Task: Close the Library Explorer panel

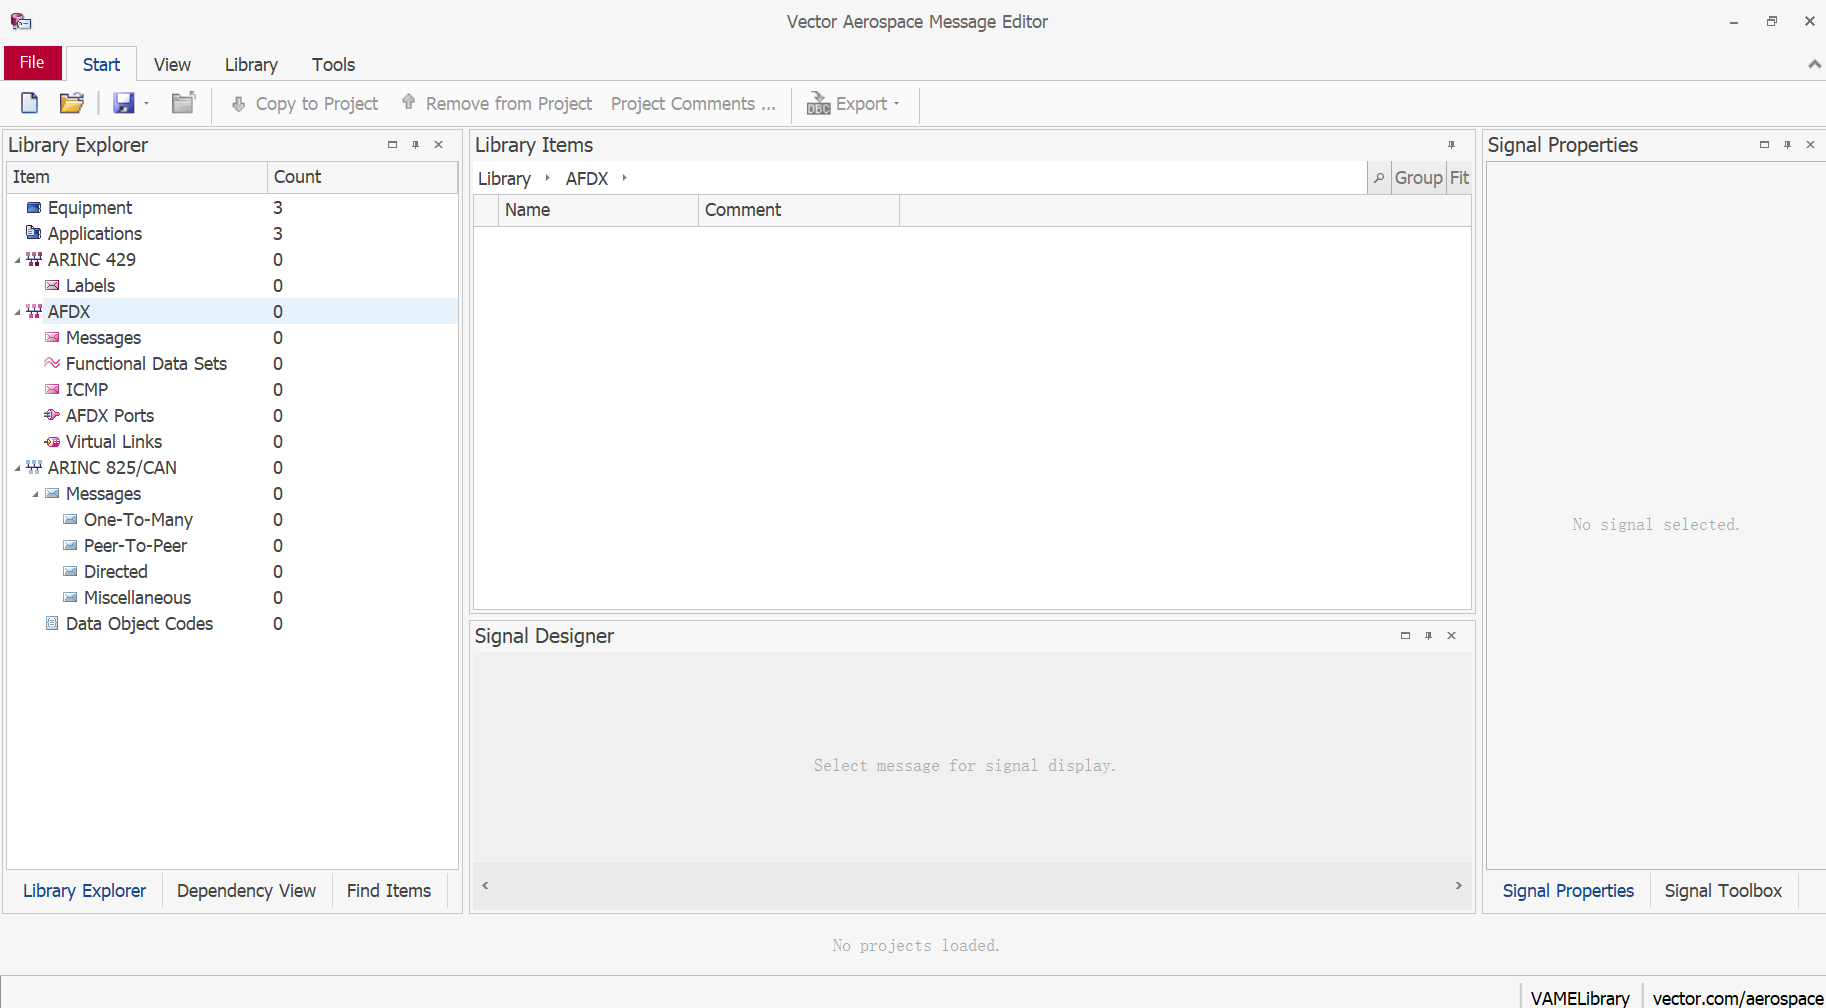Action: (x=438, y=145)
